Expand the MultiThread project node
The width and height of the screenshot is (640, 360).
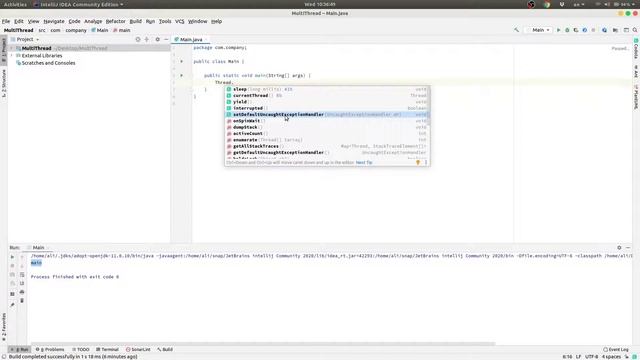11,48
